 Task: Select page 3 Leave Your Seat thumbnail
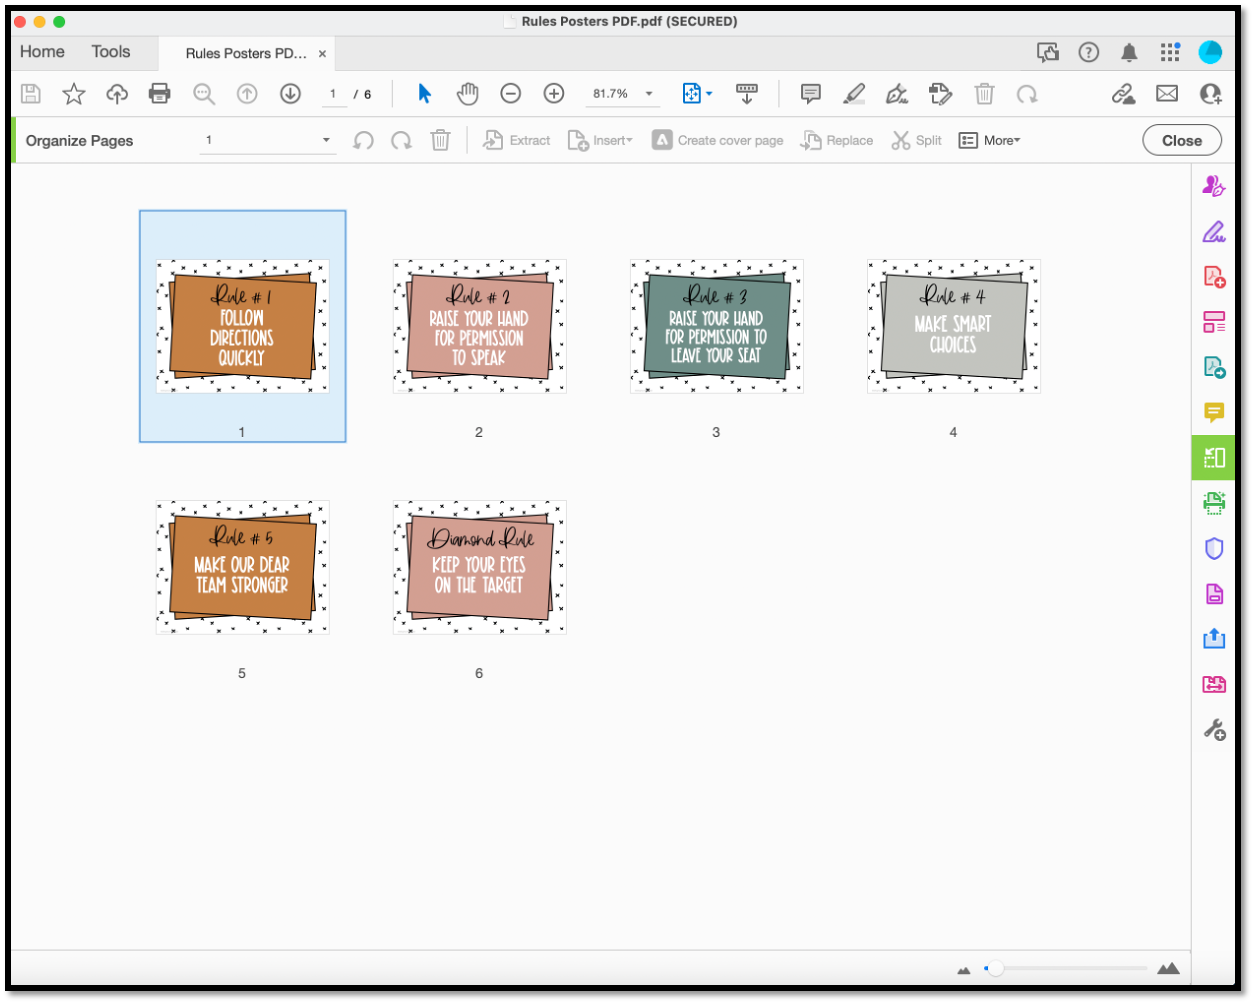(716, 326)
